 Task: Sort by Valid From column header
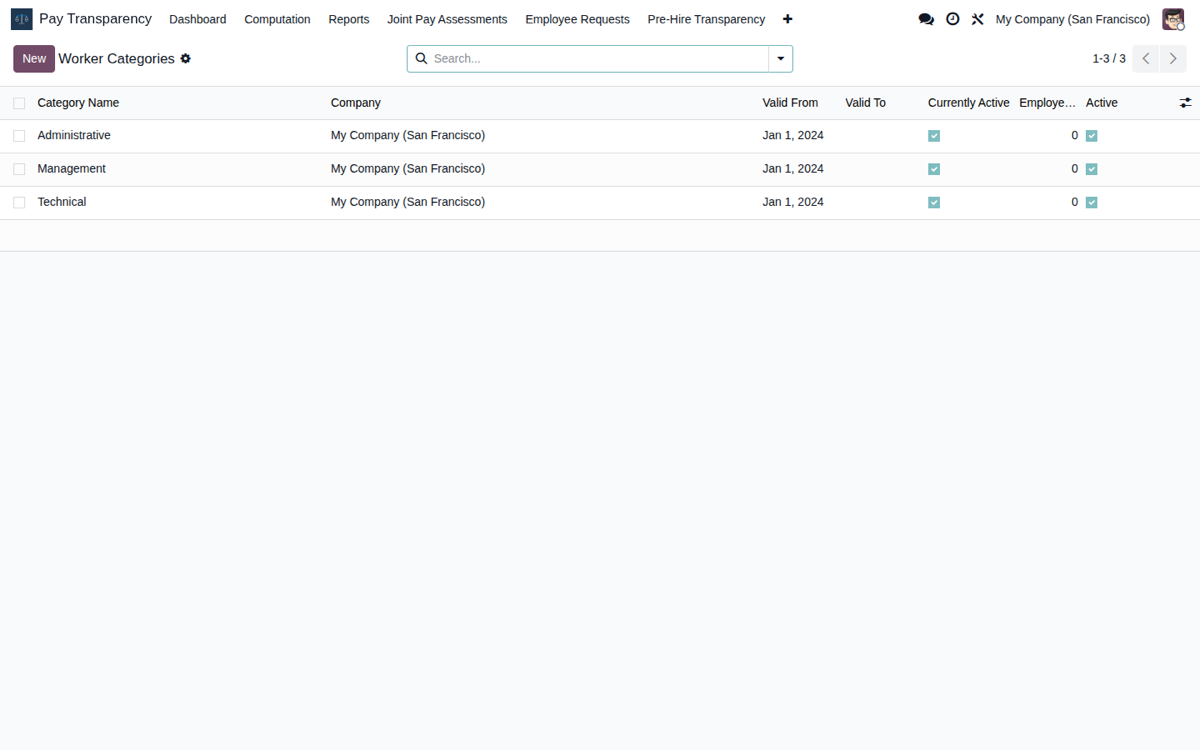point(790,103)
